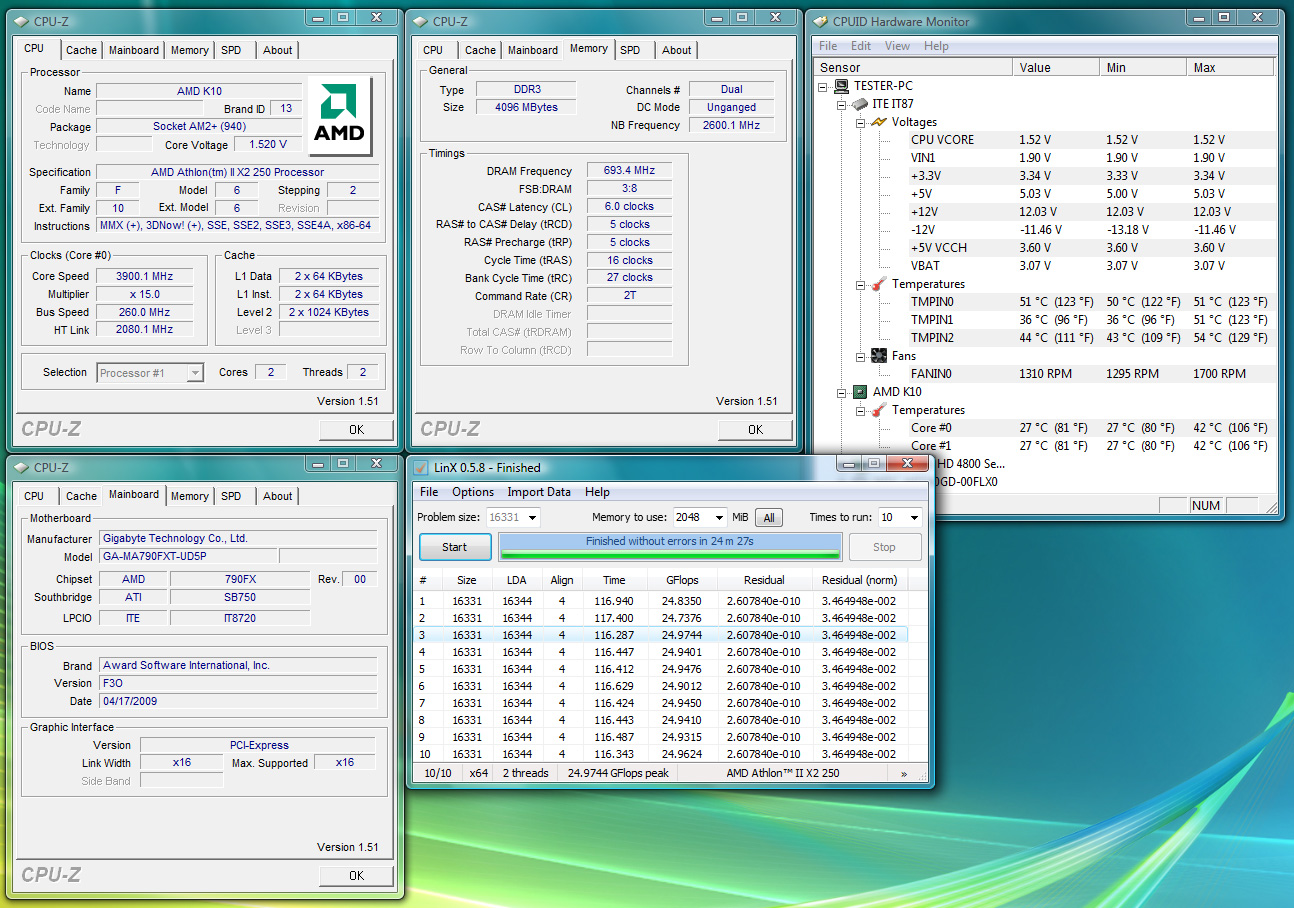Screen dimensions: 1294x908
Task: Click the LinX title bar application icon
Action: 421,467
